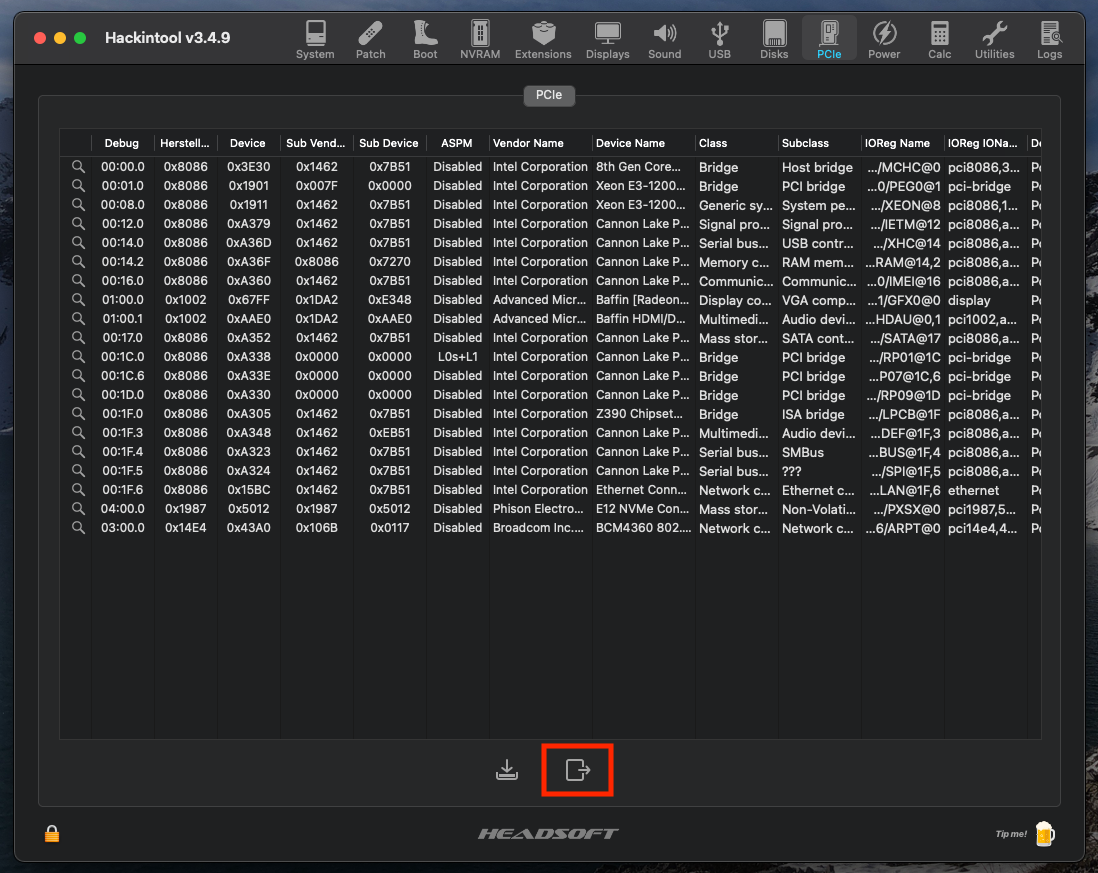
Task: Open the Power toolbar section
Action: pos(884,39)
